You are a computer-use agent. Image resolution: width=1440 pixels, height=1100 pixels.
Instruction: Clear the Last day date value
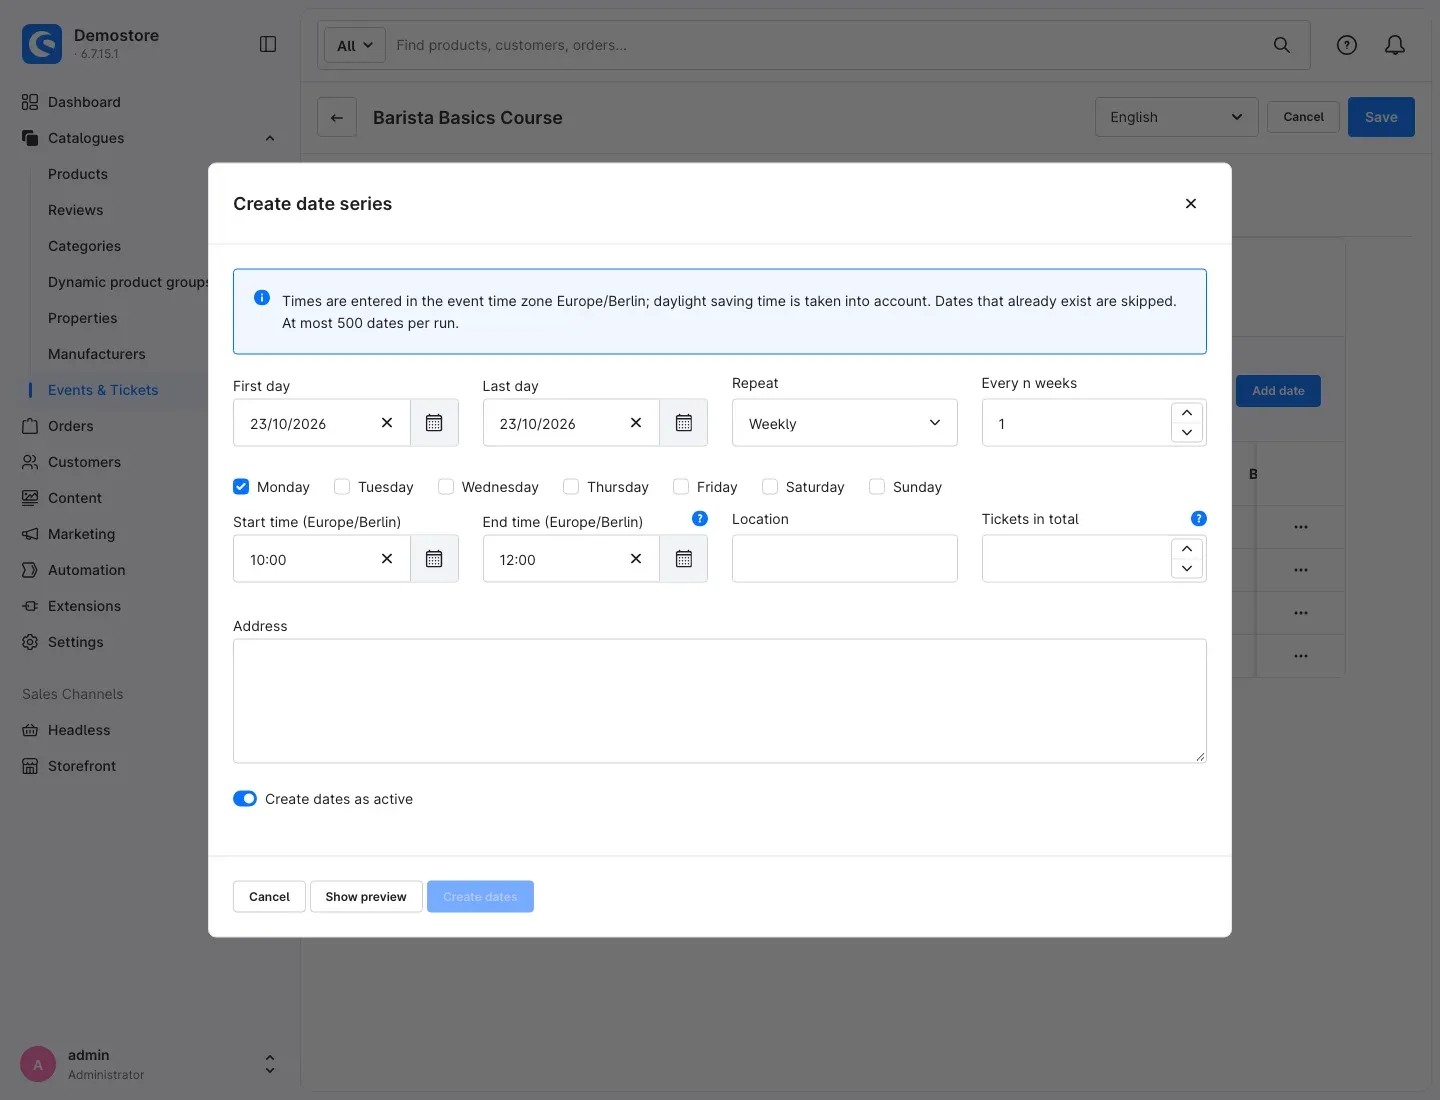(x=636, y=423)
